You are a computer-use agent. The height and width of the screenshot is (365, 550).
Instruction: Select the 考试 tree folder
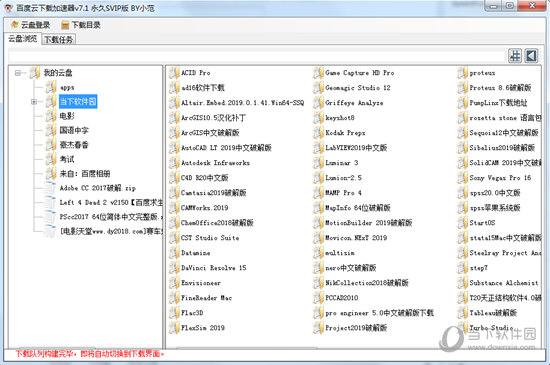point(67,159)
